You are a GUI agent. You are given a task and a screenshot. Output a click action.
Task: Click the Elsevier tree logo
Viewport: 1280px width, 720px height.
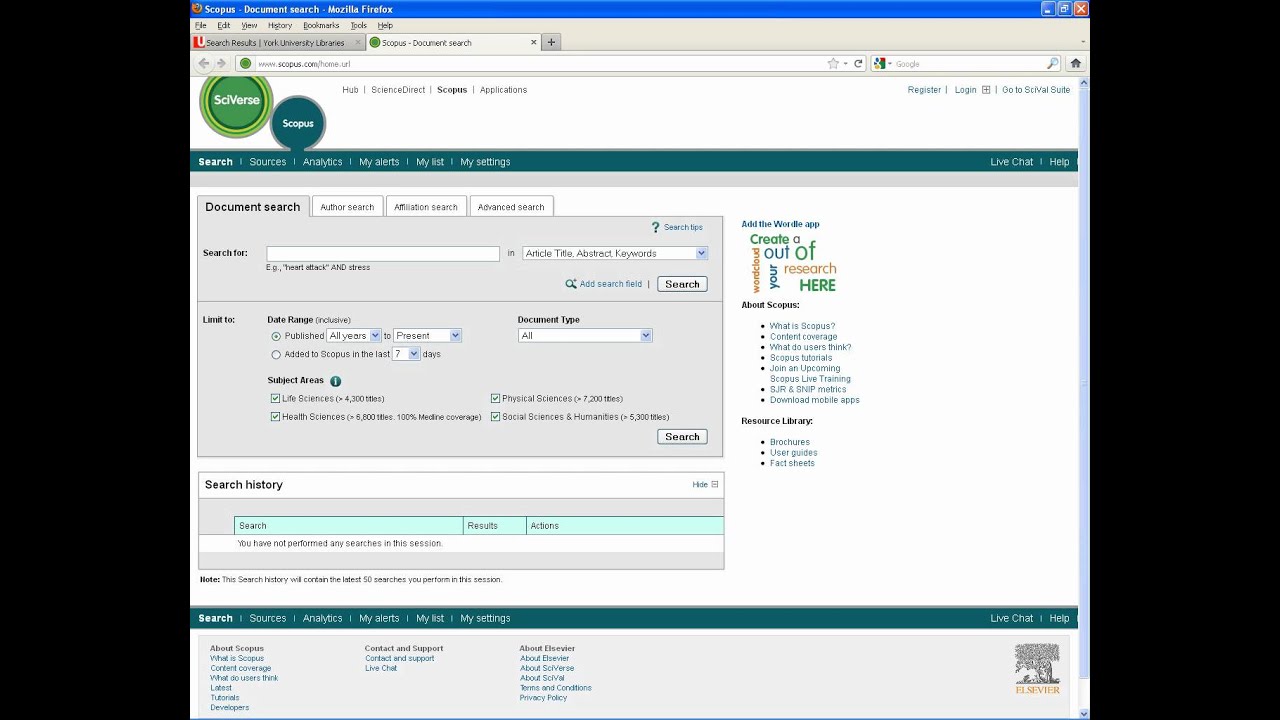pos(1037,669)
